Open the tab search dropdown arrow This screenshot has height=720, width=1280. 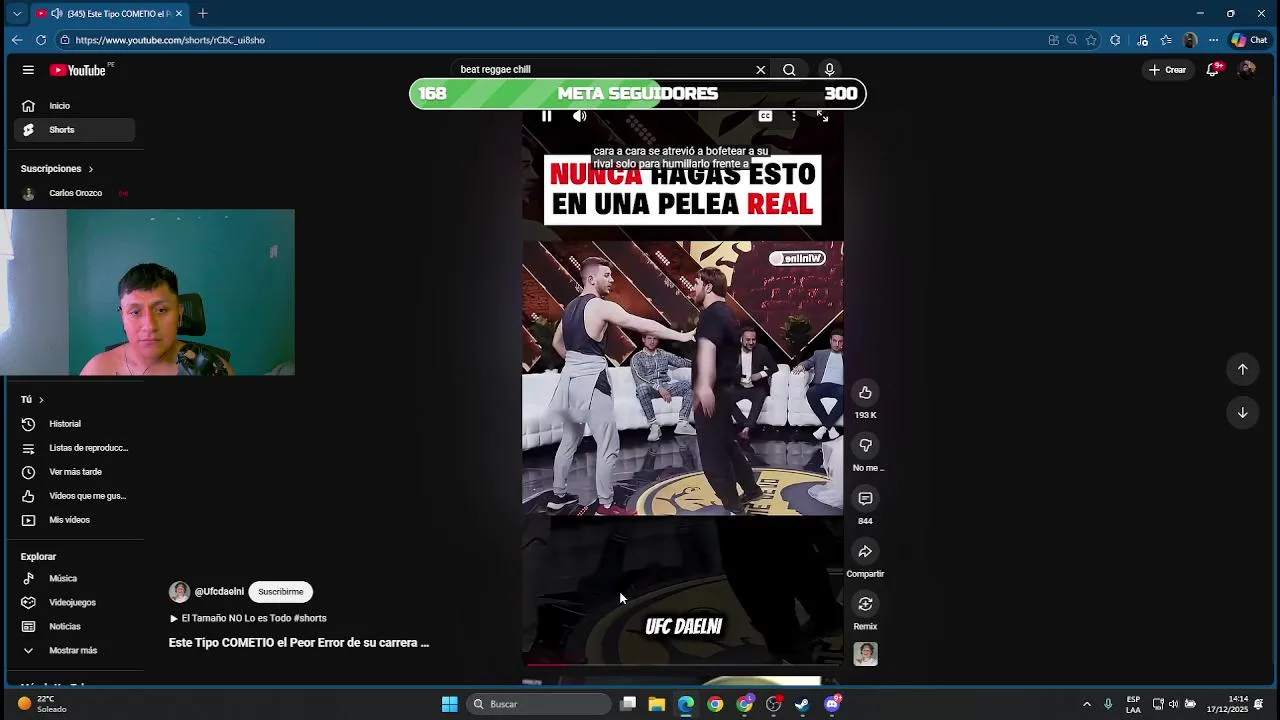point(17,13)
